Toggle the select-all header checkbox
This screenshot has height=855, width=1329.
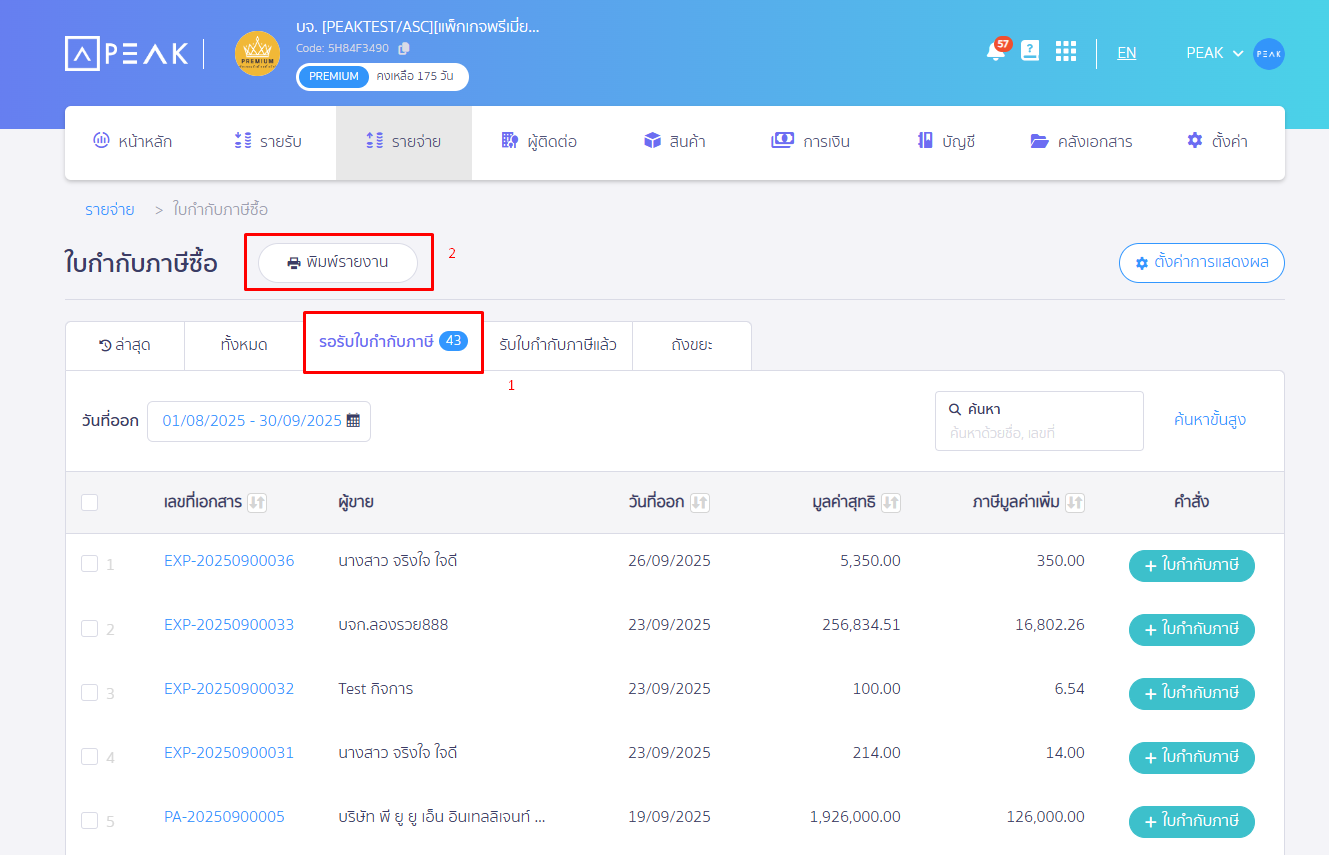pos(90,502)
